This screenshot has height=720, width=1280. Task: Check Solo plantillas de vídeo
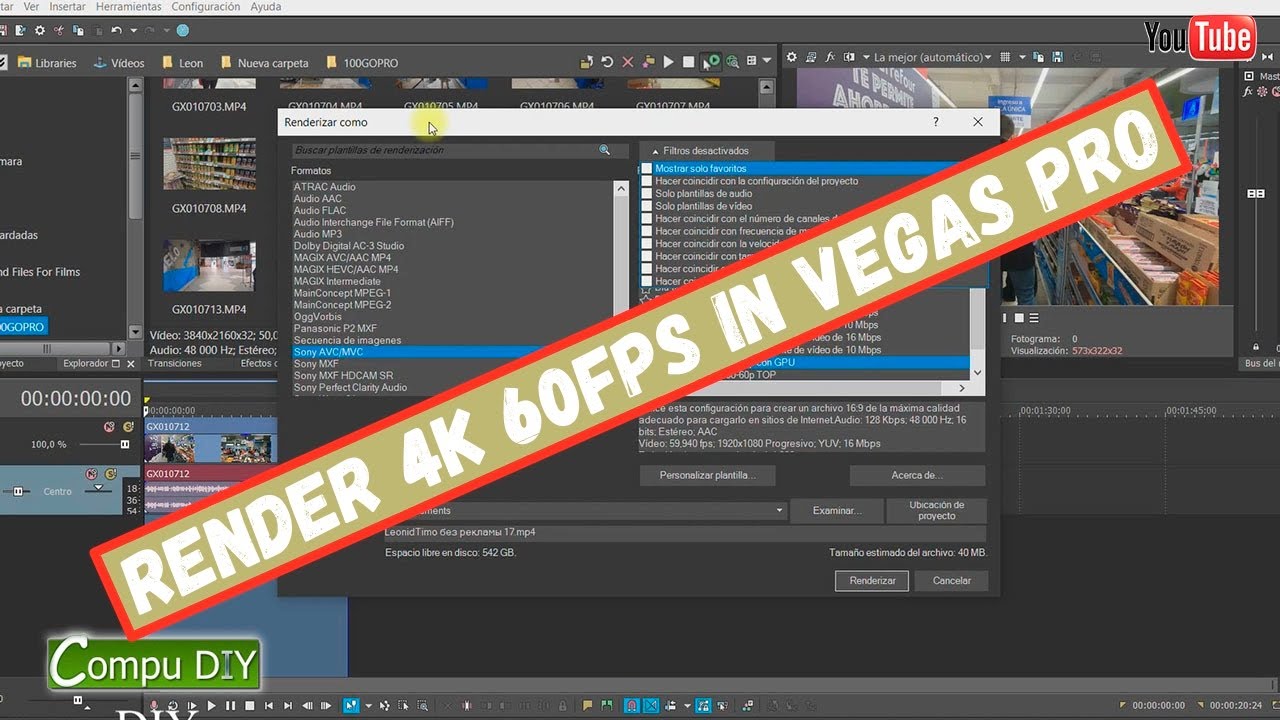(x=646, y=206)
